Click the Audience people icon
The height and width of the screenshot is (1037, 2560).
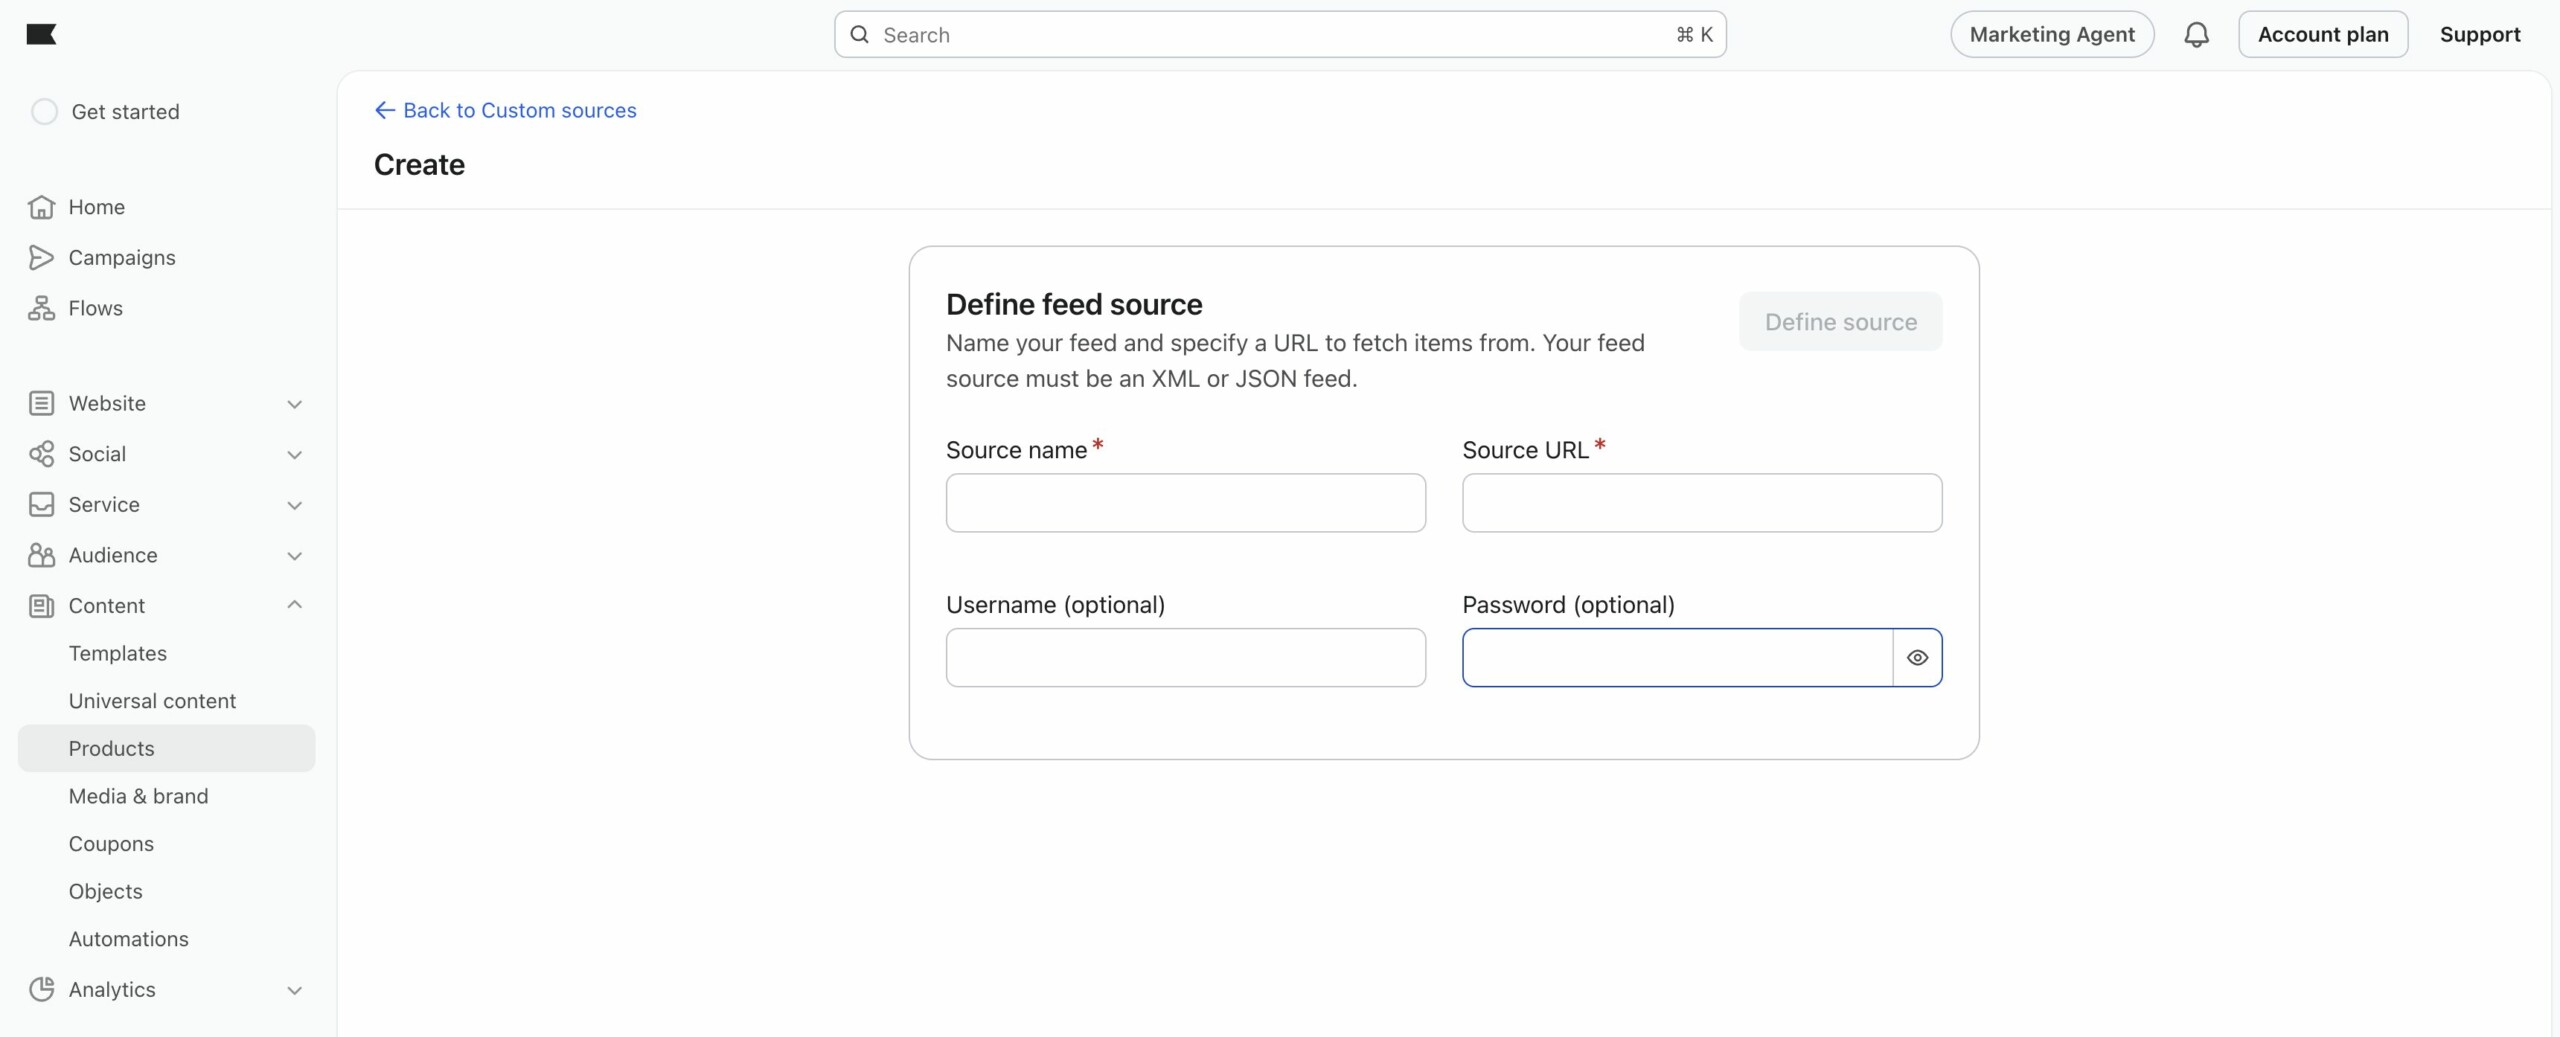[x=41, y=555]
